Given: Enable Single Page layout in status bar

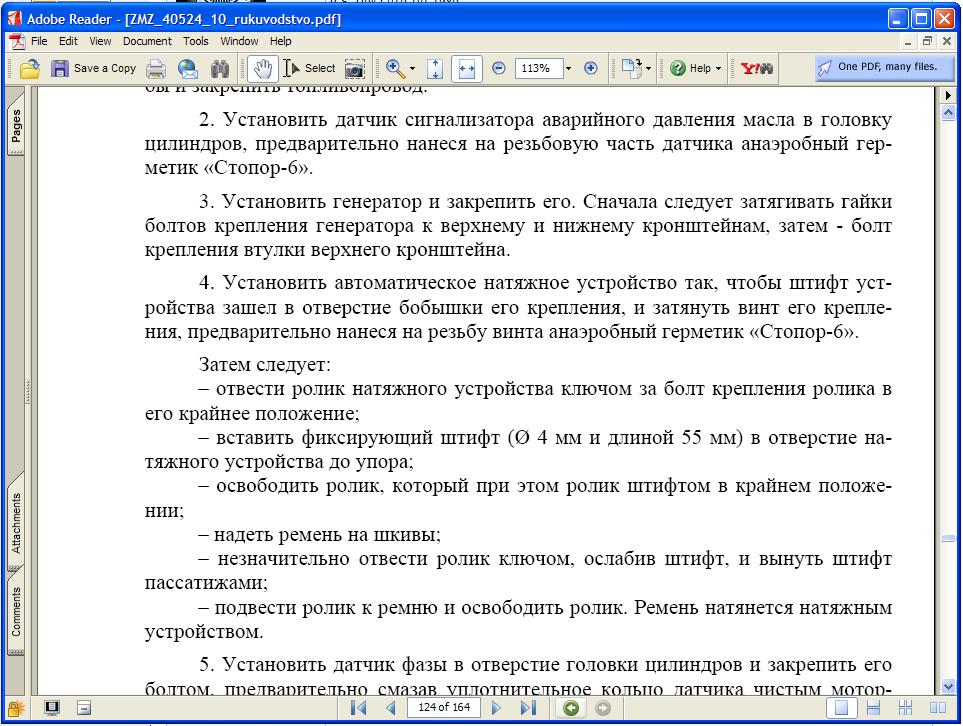Looking at the screenshot, I should click(843, 708).
